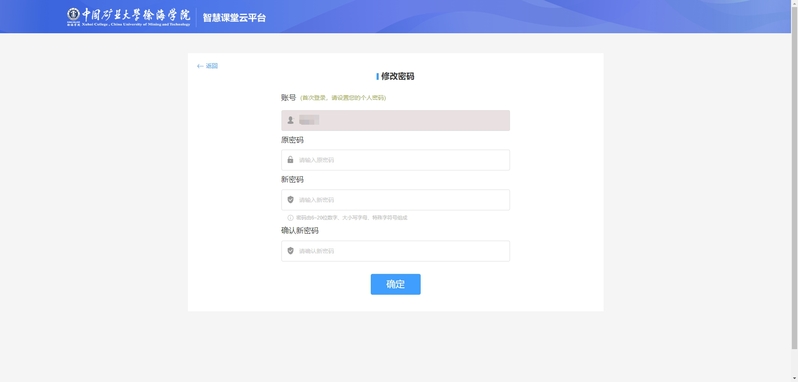Click the user icon in account field
This screenshot has height=382, width=798.
pyautogui.click(x=291, y=121)
